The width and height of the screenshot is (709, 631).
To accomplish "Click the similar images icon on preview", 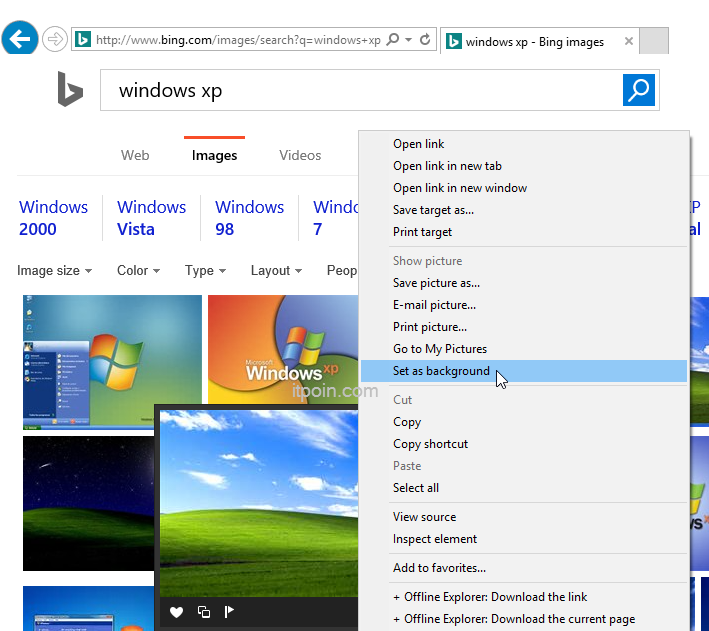I will pyautogui.click(x=204, y=612).
